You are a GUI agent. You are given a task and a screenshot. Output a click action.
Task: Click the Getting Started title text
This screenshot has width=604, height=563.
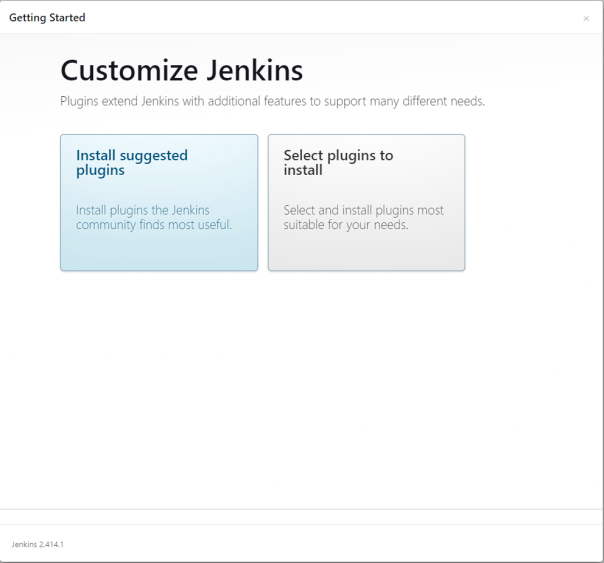pos(47,18)
